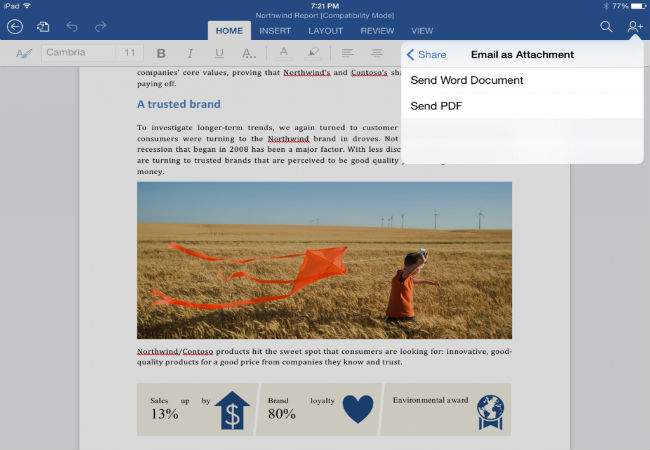This screenshot has height=450, width=650.
Task: Open the font size 11 box
Action: [130, 53]
